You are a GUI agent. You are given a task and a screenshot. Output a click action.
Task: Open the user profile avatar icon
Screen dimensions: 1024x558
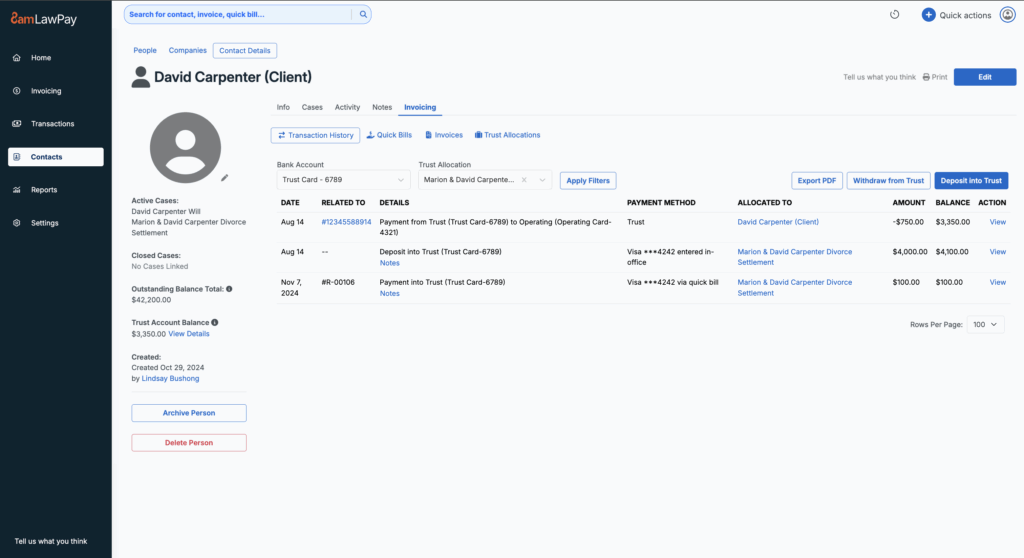pyautogui.click(x=1007, y=15)
